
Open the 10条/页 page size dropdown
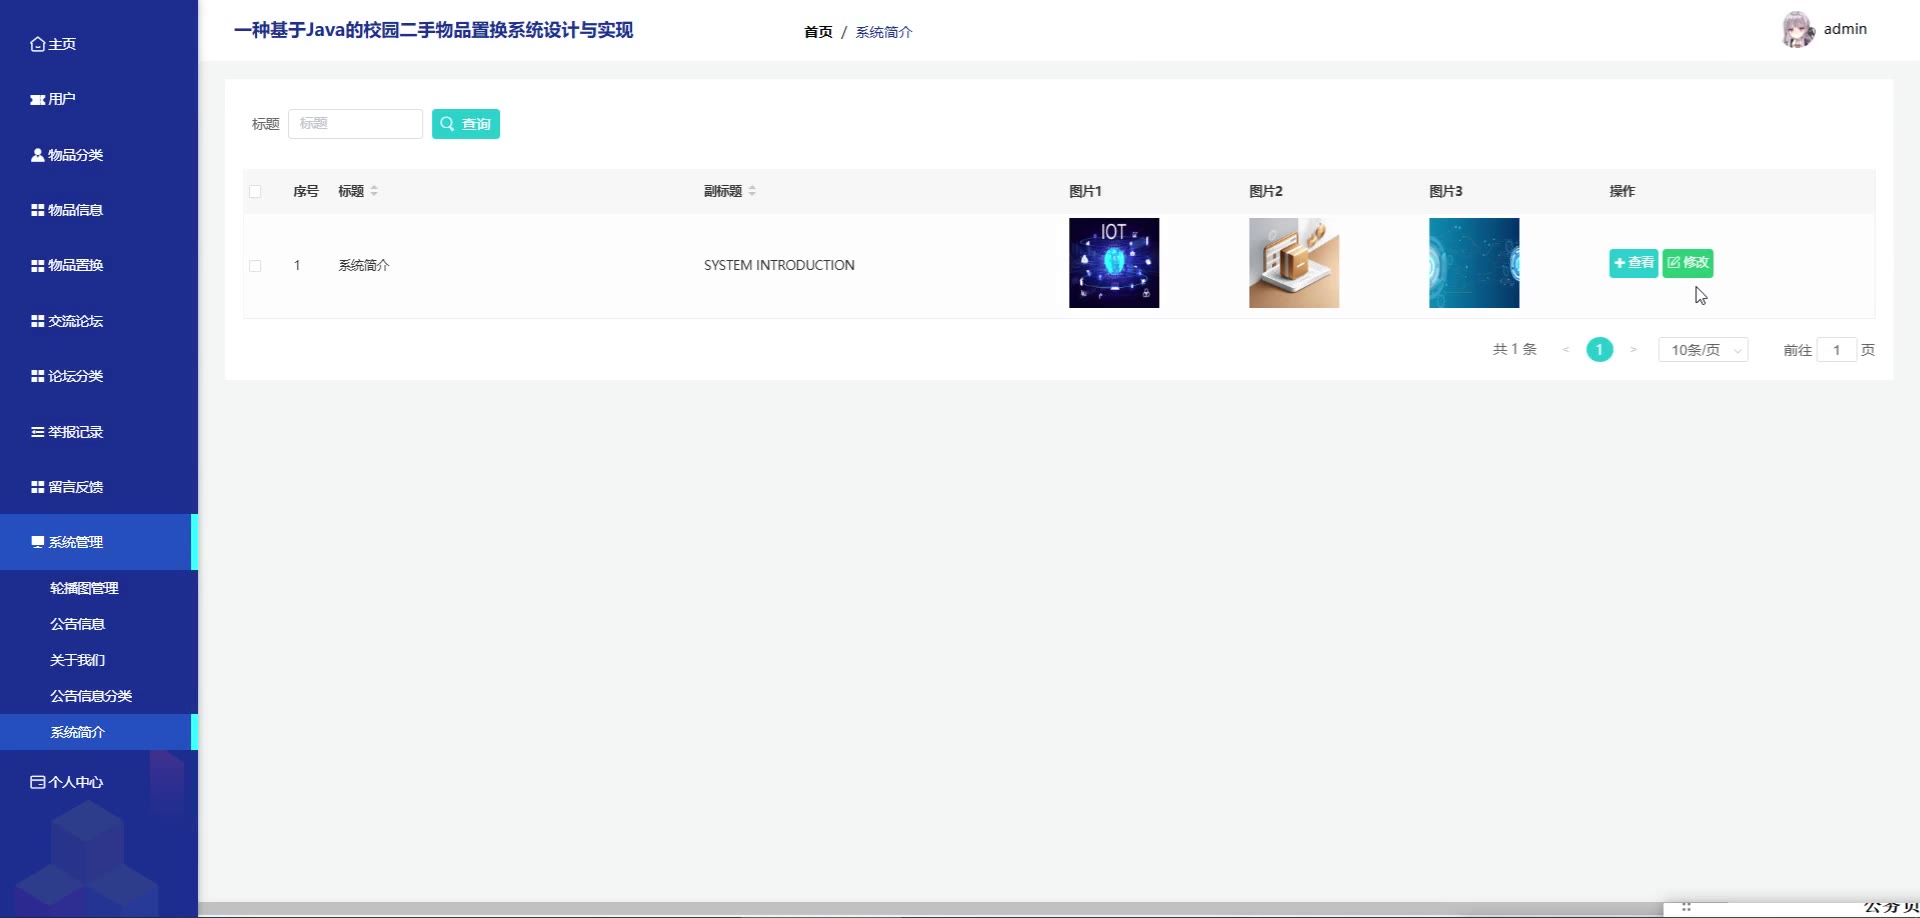[1703, 350]
